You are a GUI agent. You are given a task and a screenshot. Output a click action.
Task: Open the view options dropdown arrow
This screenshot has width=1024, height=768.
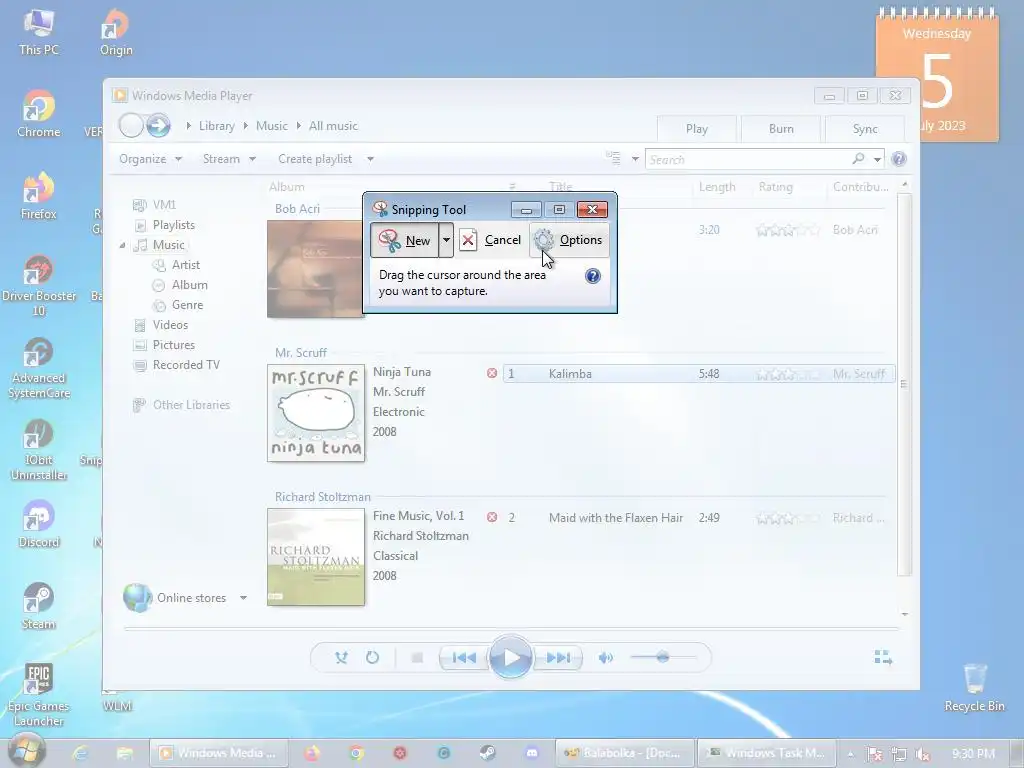(x=635, y=159)
